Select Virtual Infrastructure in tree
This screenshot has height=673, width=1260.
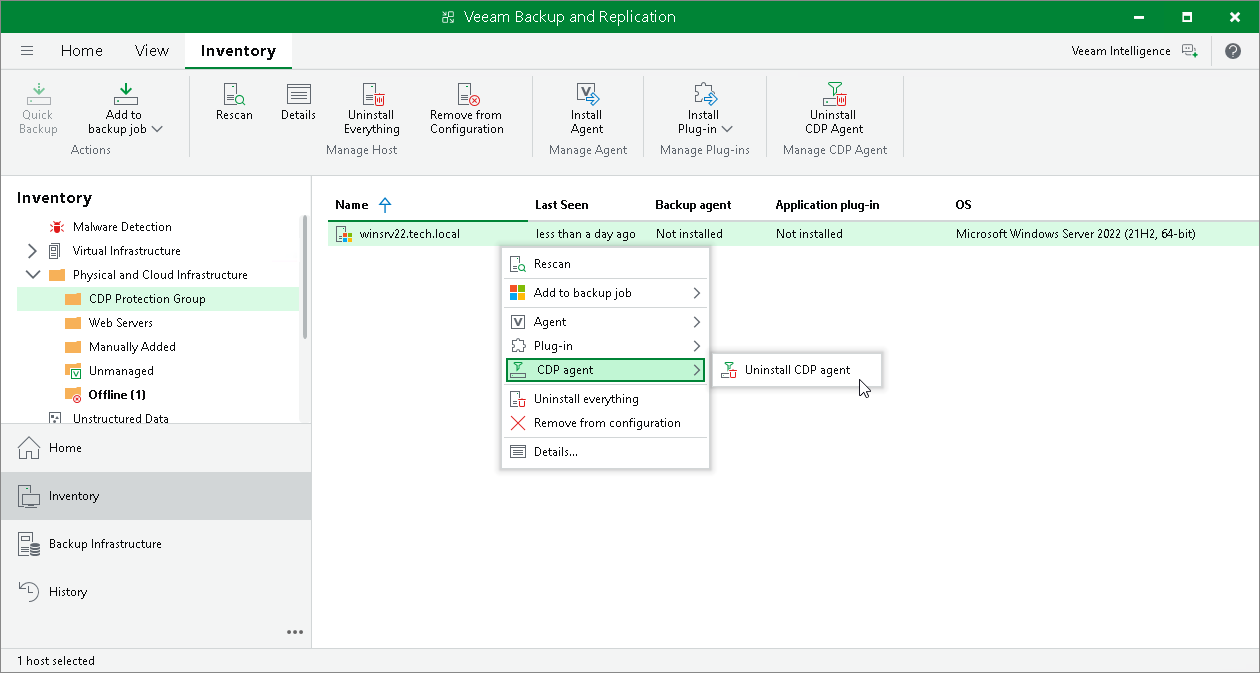tap(127, 251)
